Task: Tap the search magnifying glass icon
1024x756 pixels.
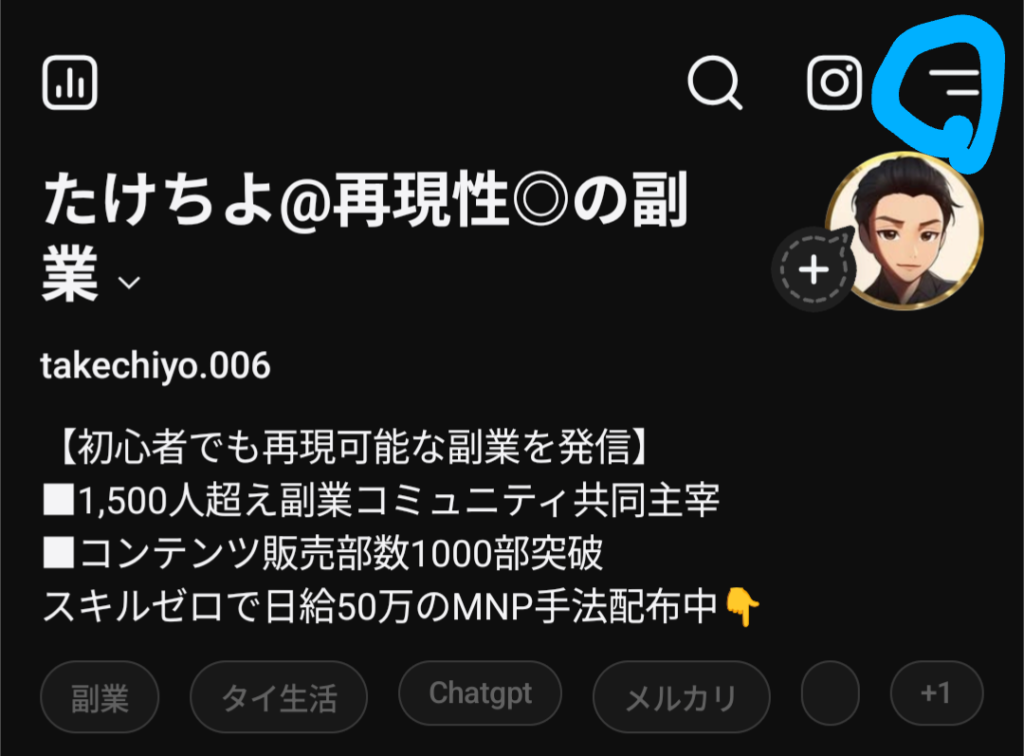Action: [715, 82]
